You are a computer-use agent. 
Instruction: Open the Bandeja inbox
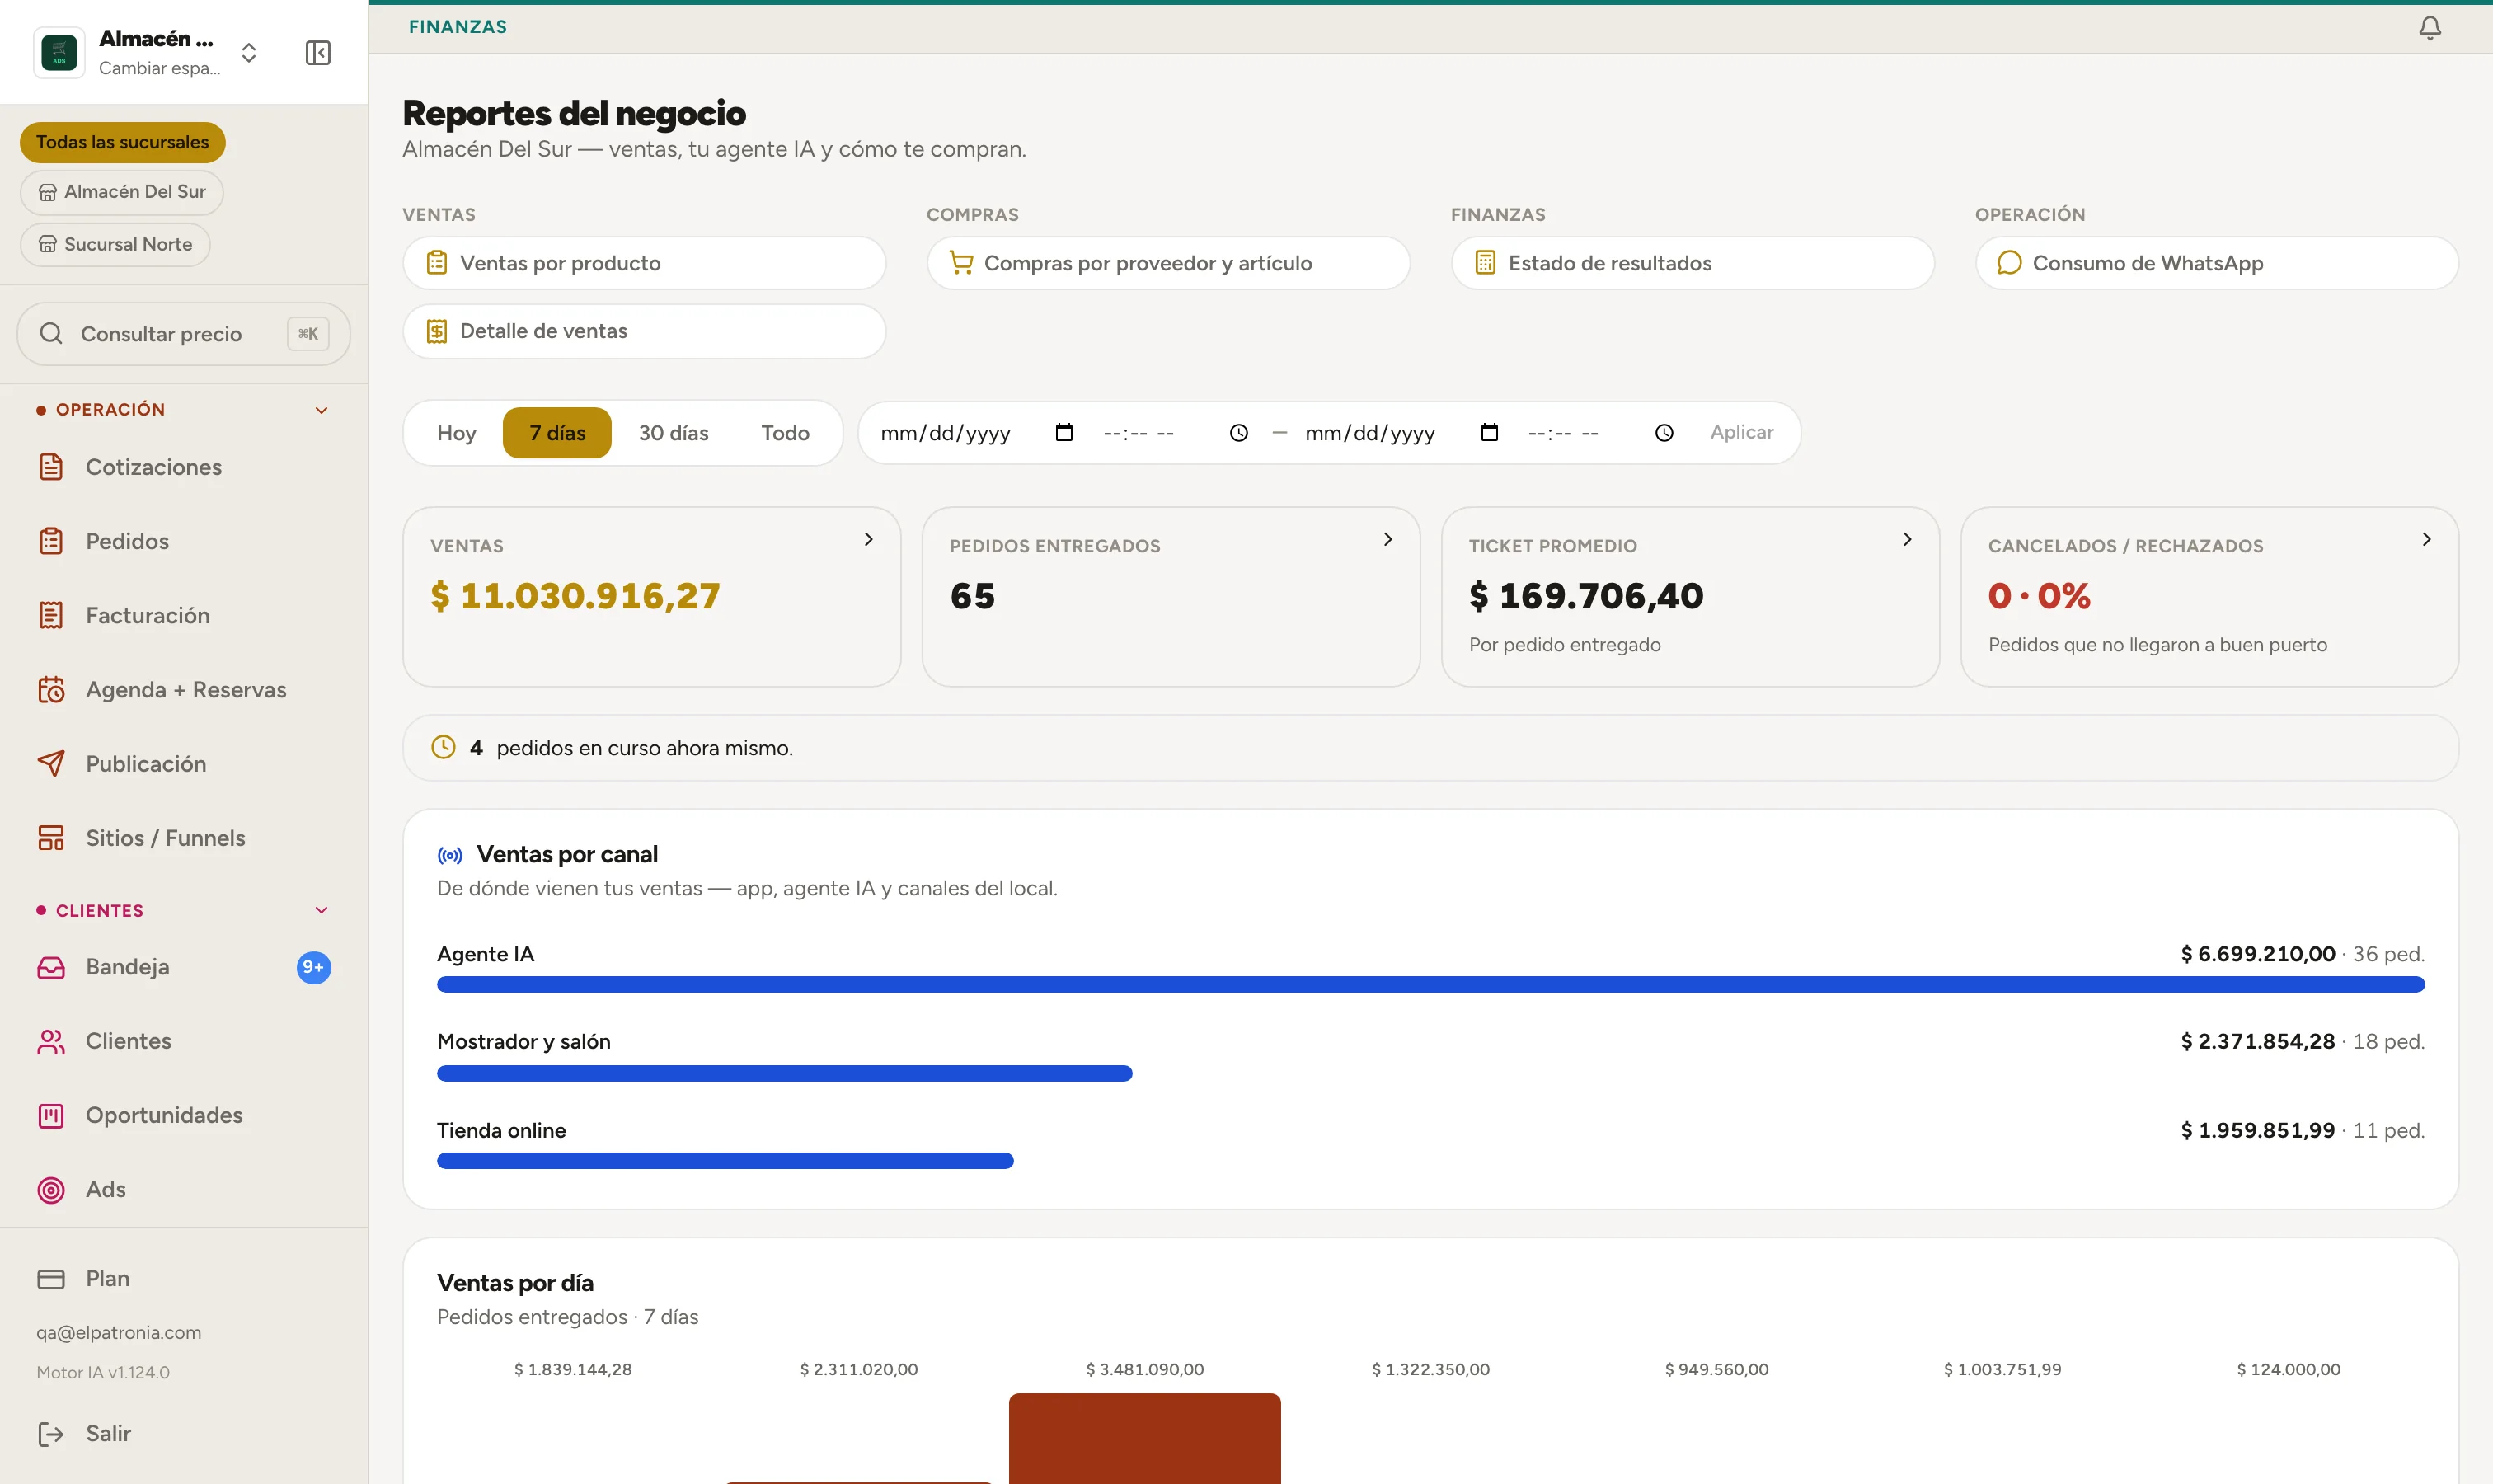[x=184, y=967]
